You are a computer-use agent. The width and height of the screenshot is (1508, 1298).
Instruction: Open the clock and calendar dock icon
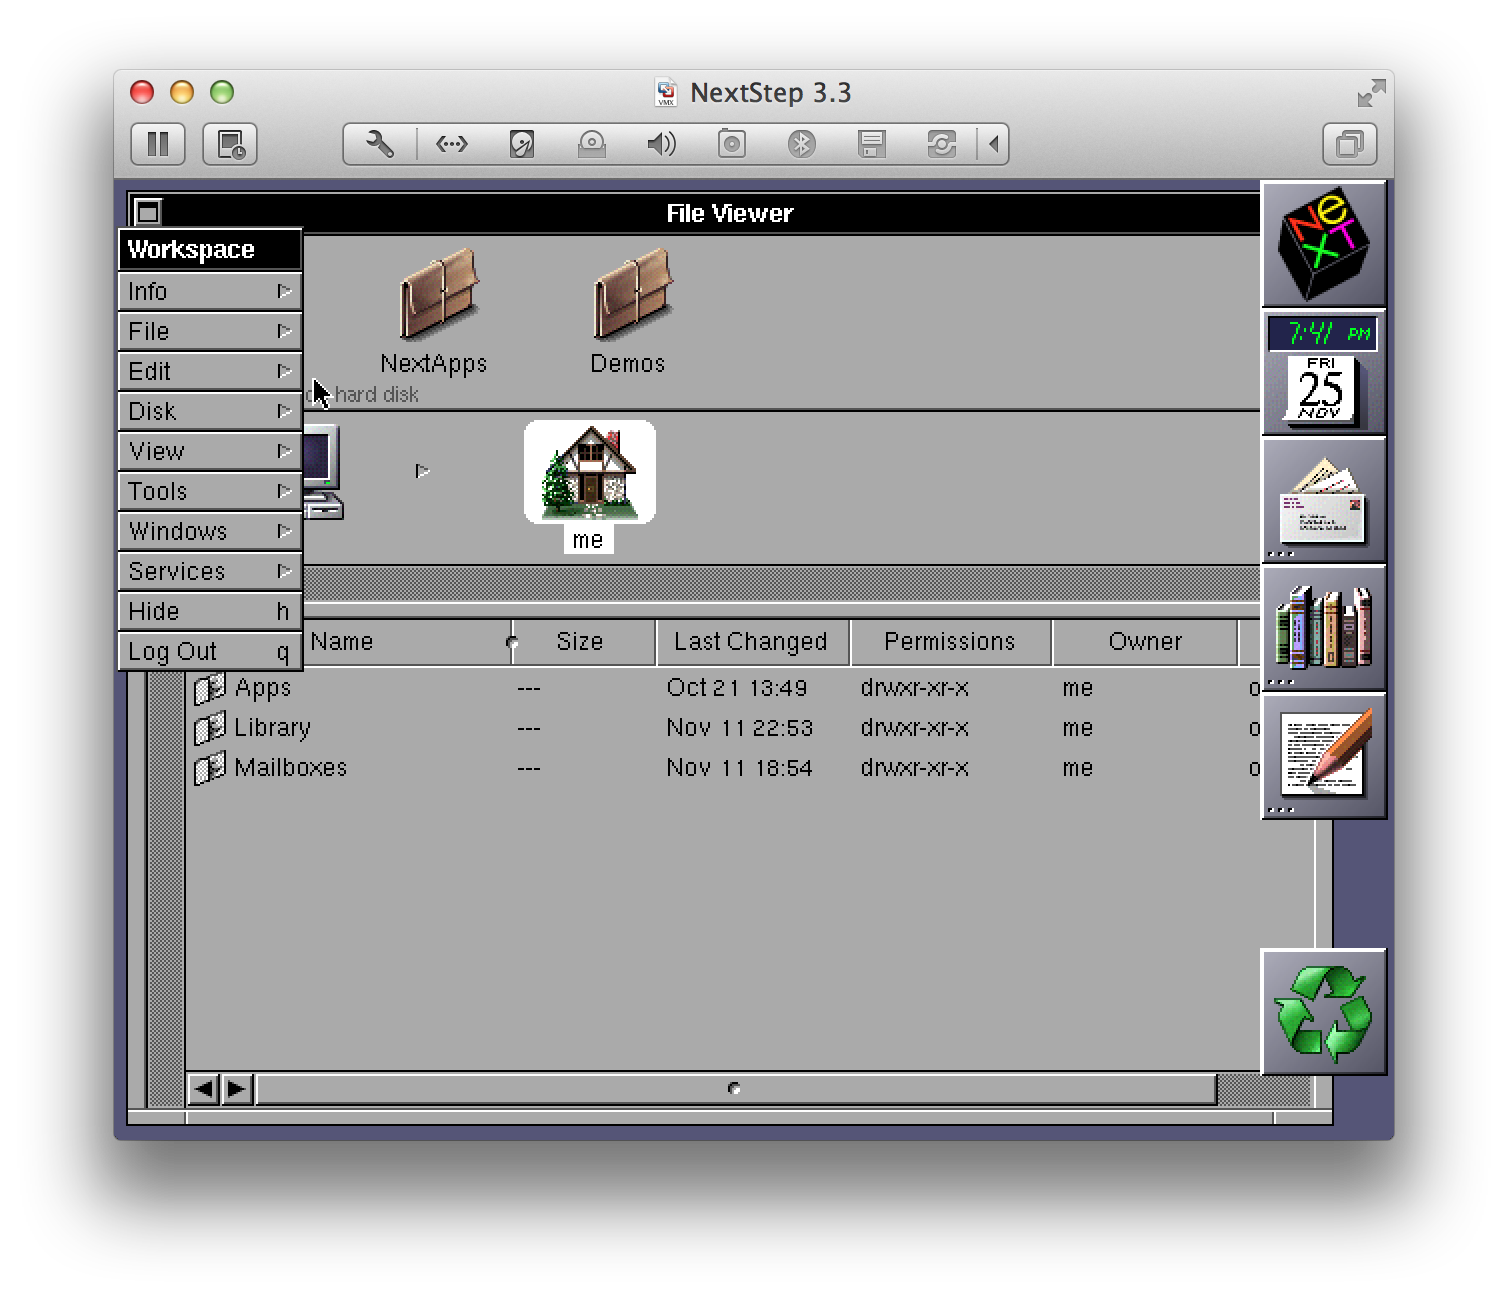tap(1324, 372)
